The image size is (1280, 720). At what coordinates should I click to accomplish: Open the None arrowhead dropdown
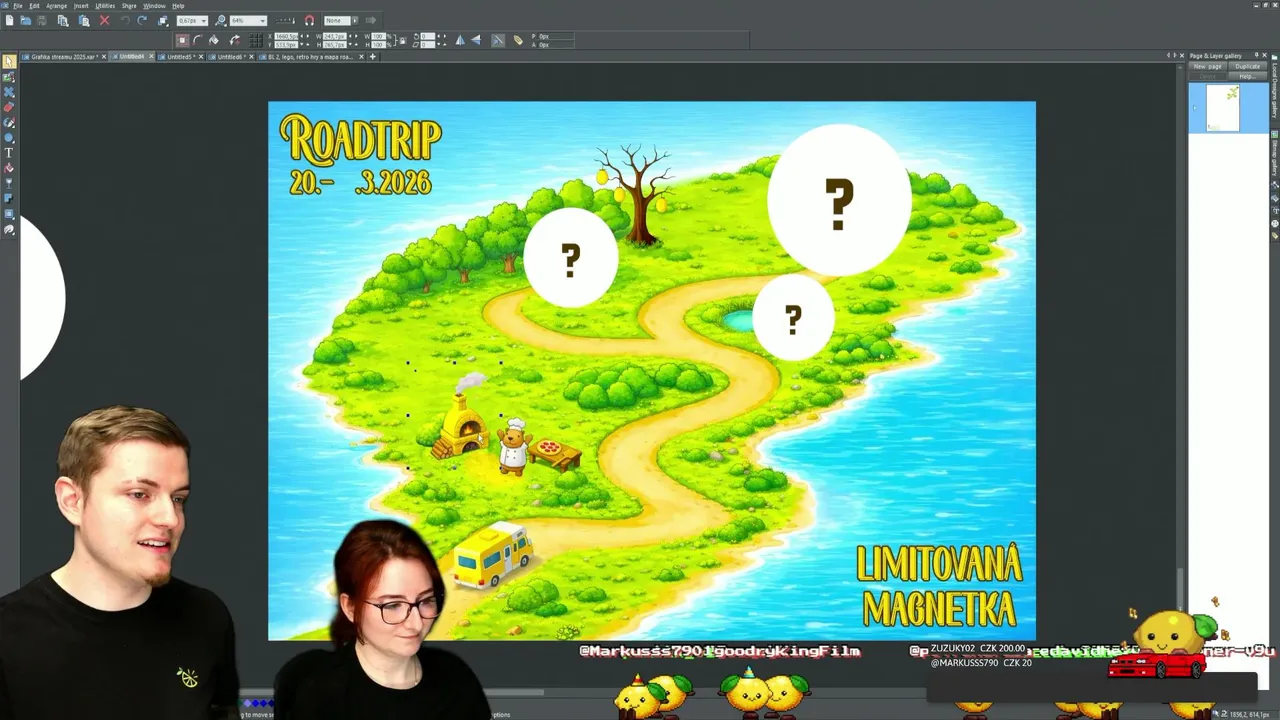[354, 20]
